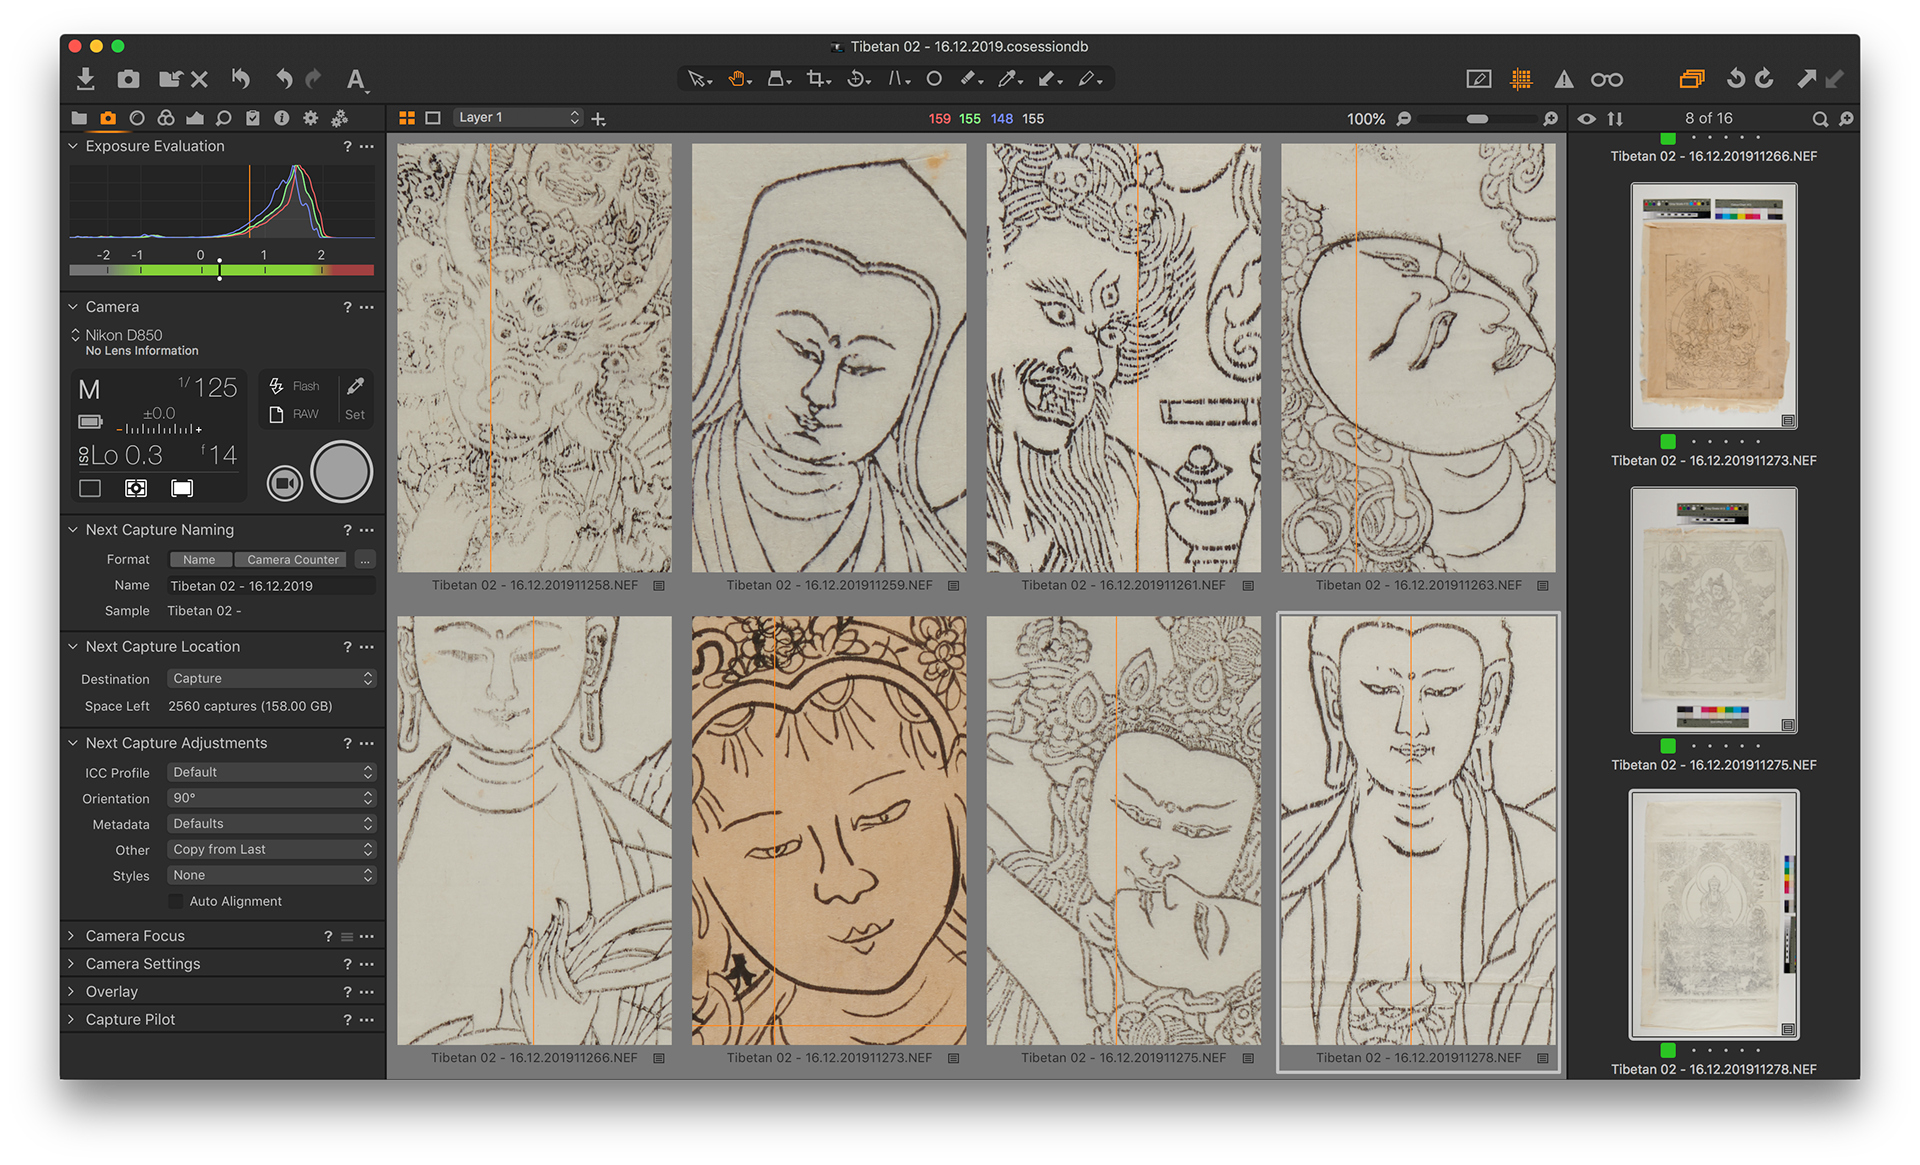Open the Exposure histogram tool tab

click(x=195, y=118)
